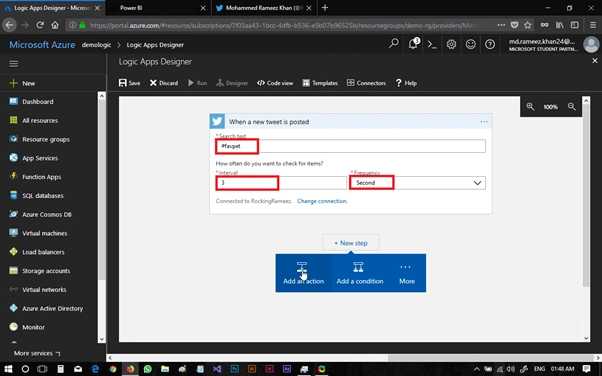Click the New step button
Screen dimensions: 602x376
tap(351, 243)
